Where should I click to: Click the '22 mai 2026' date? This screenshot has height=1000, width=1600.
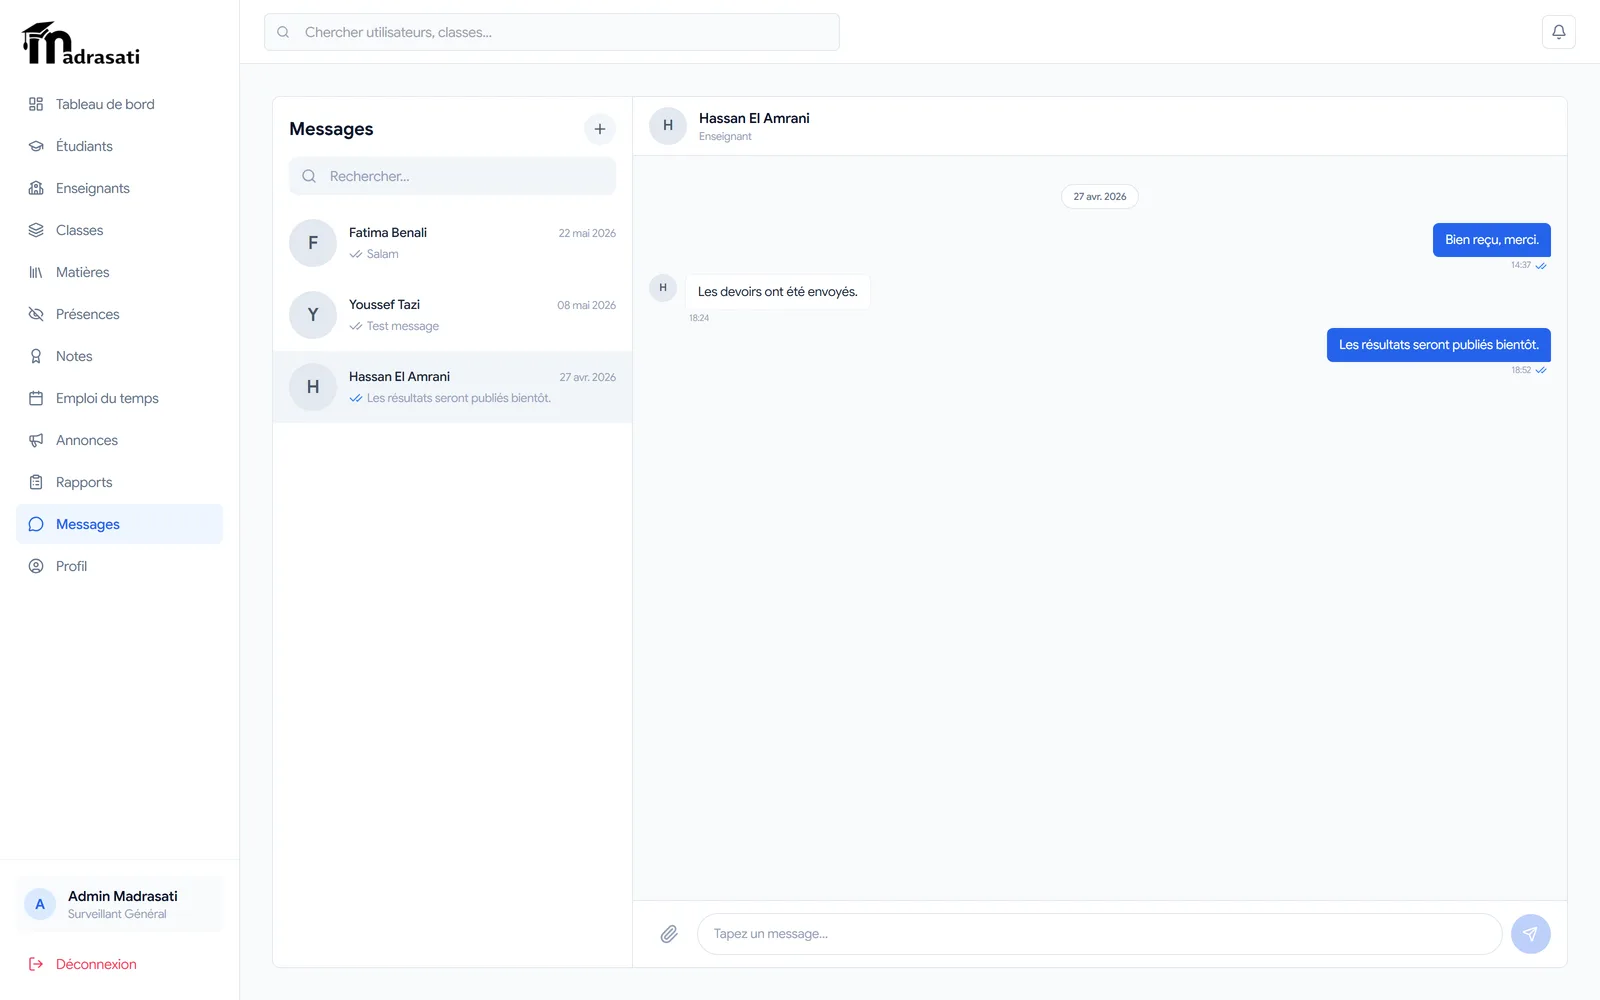tap(587, 233)
